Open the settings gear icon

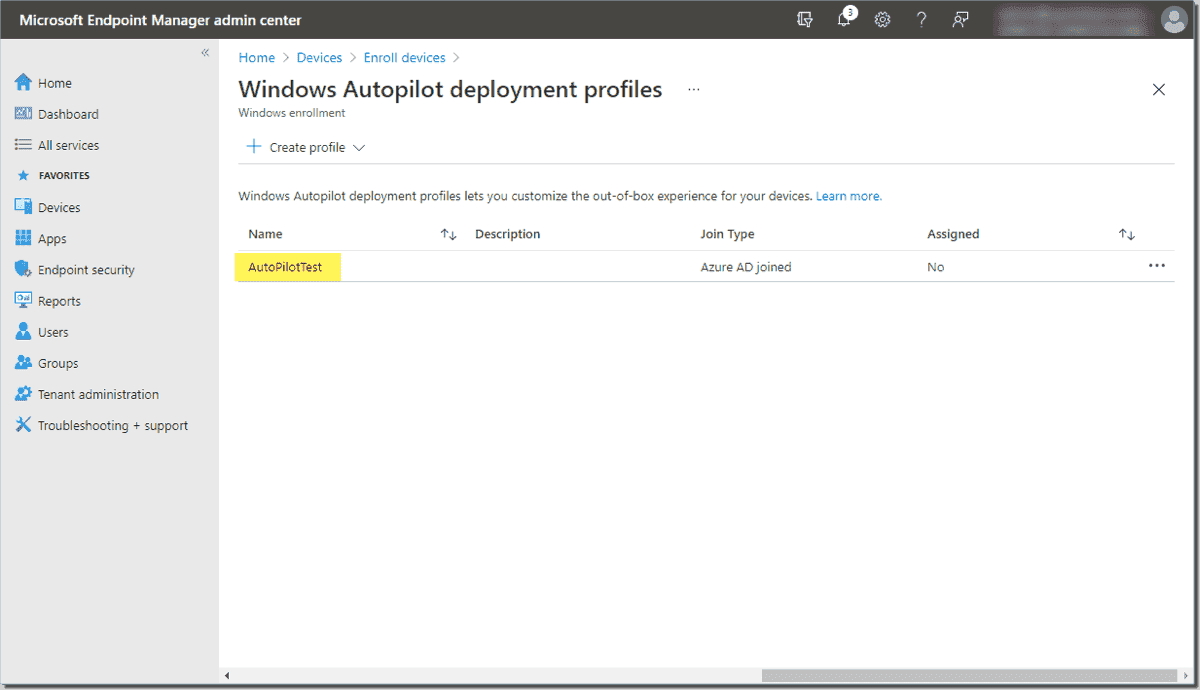(883, 20)
